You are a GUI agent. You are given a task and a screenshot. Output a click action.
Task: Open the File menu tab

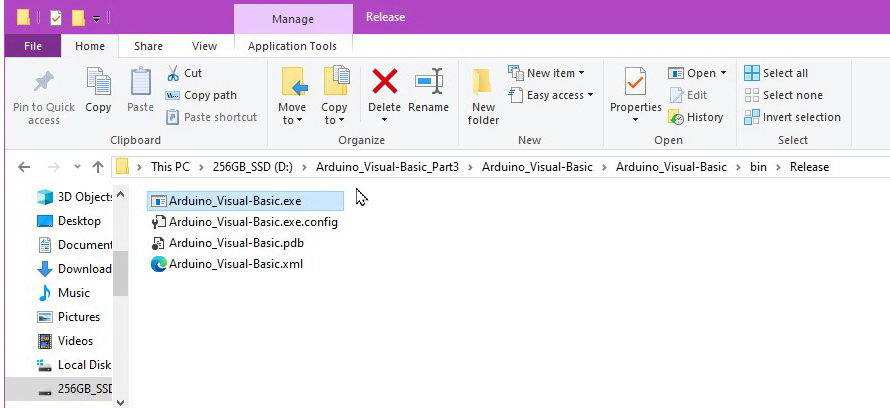tap(33, 46)
